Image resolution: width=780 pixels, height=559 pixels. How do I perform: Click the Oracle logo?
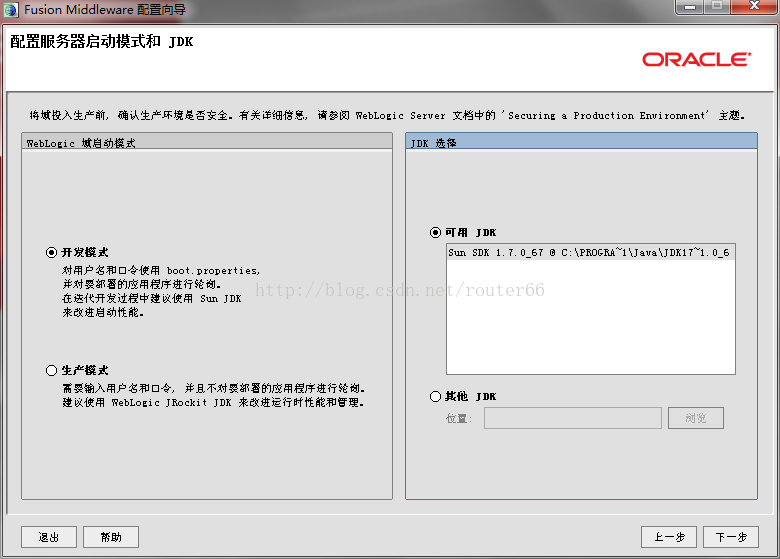coord(696,60)
